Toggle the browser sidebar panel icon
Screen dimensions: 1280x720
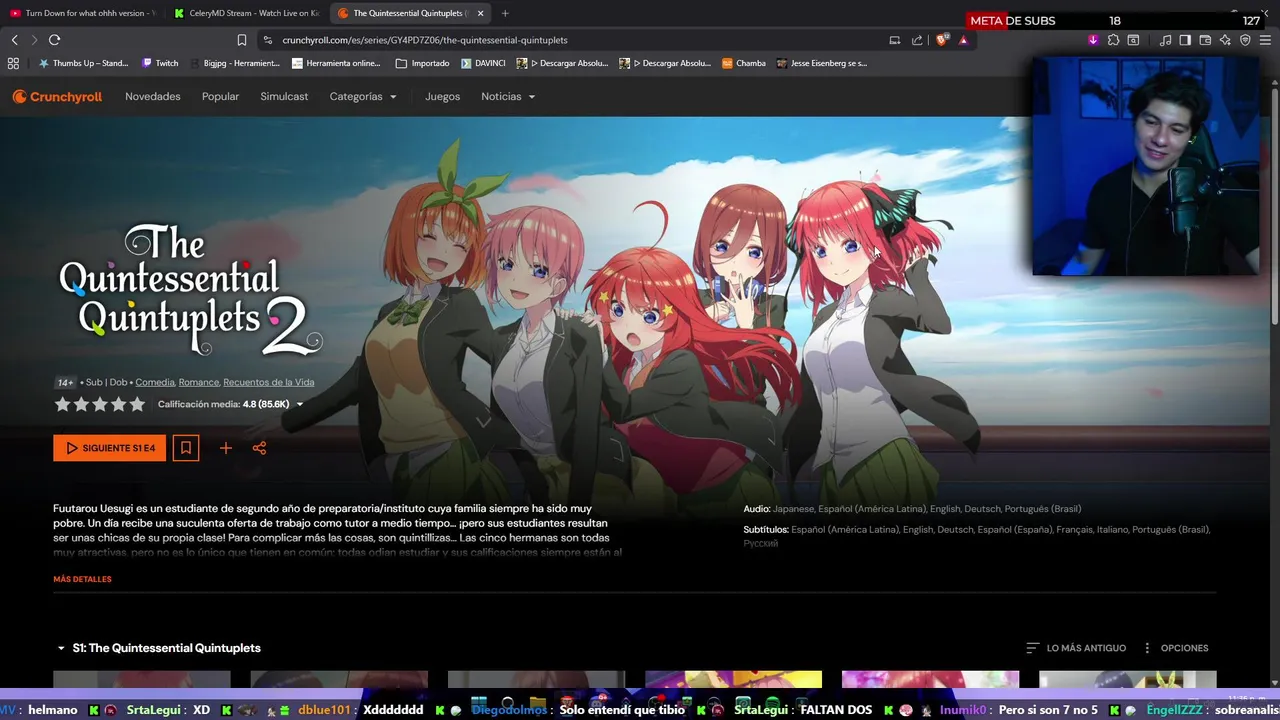[1185, 40]
